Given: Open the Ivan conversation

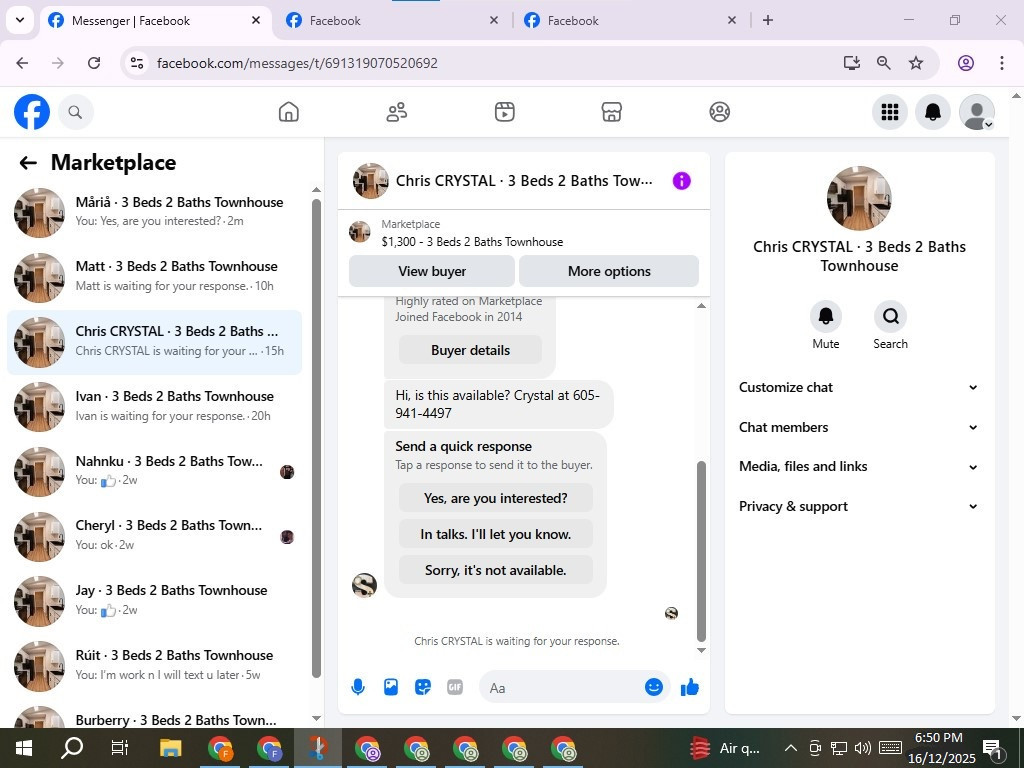Looking at the screenshot, I should [155, 406].
